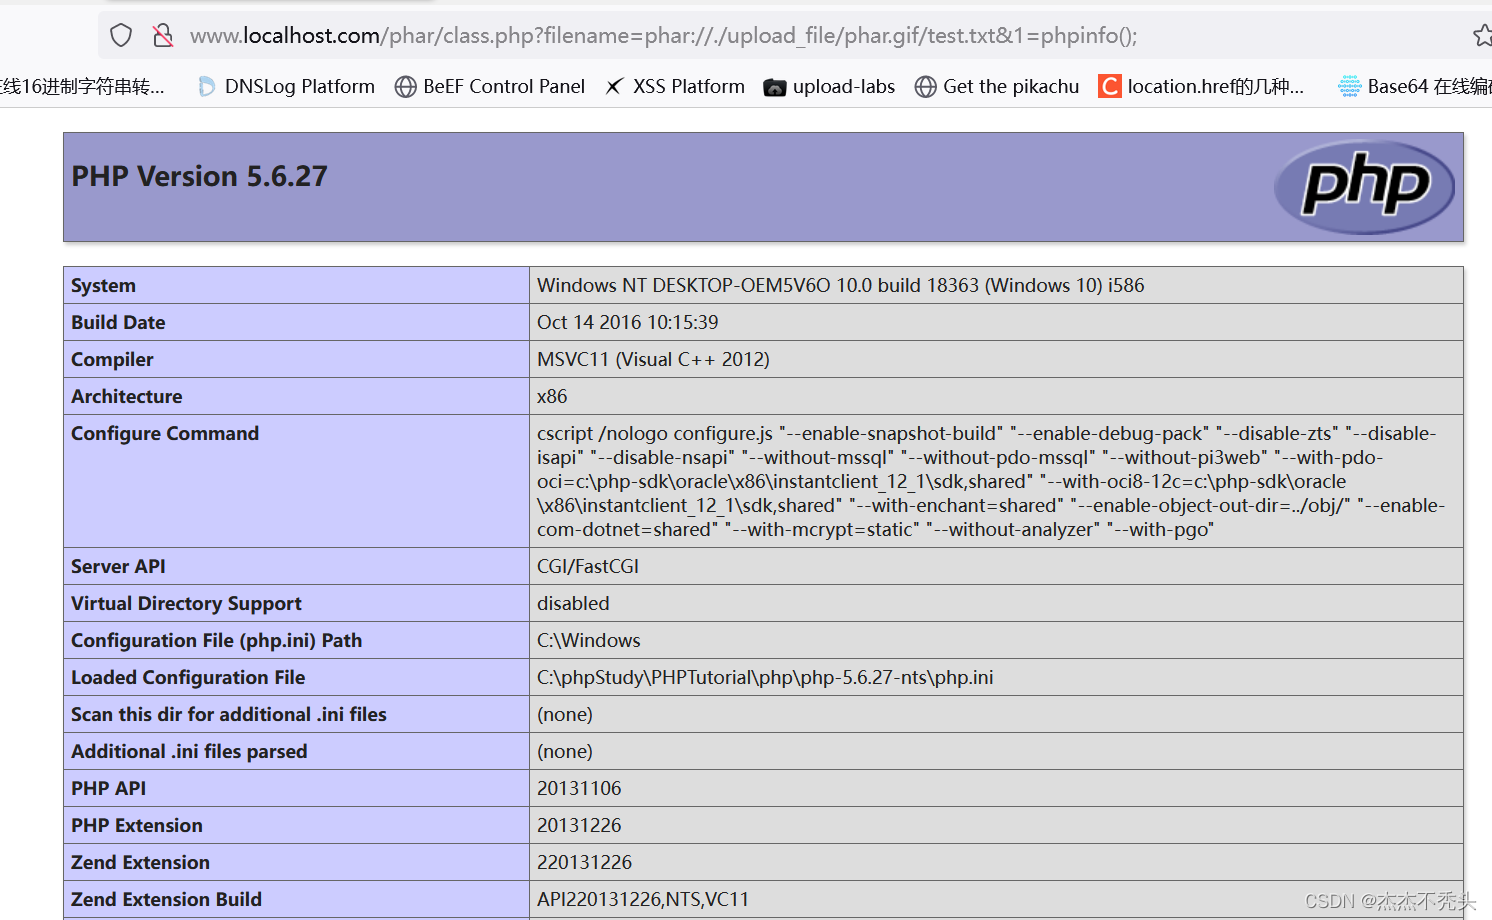
Task: Click the cscript configure command text
Action: coord(991,481)
